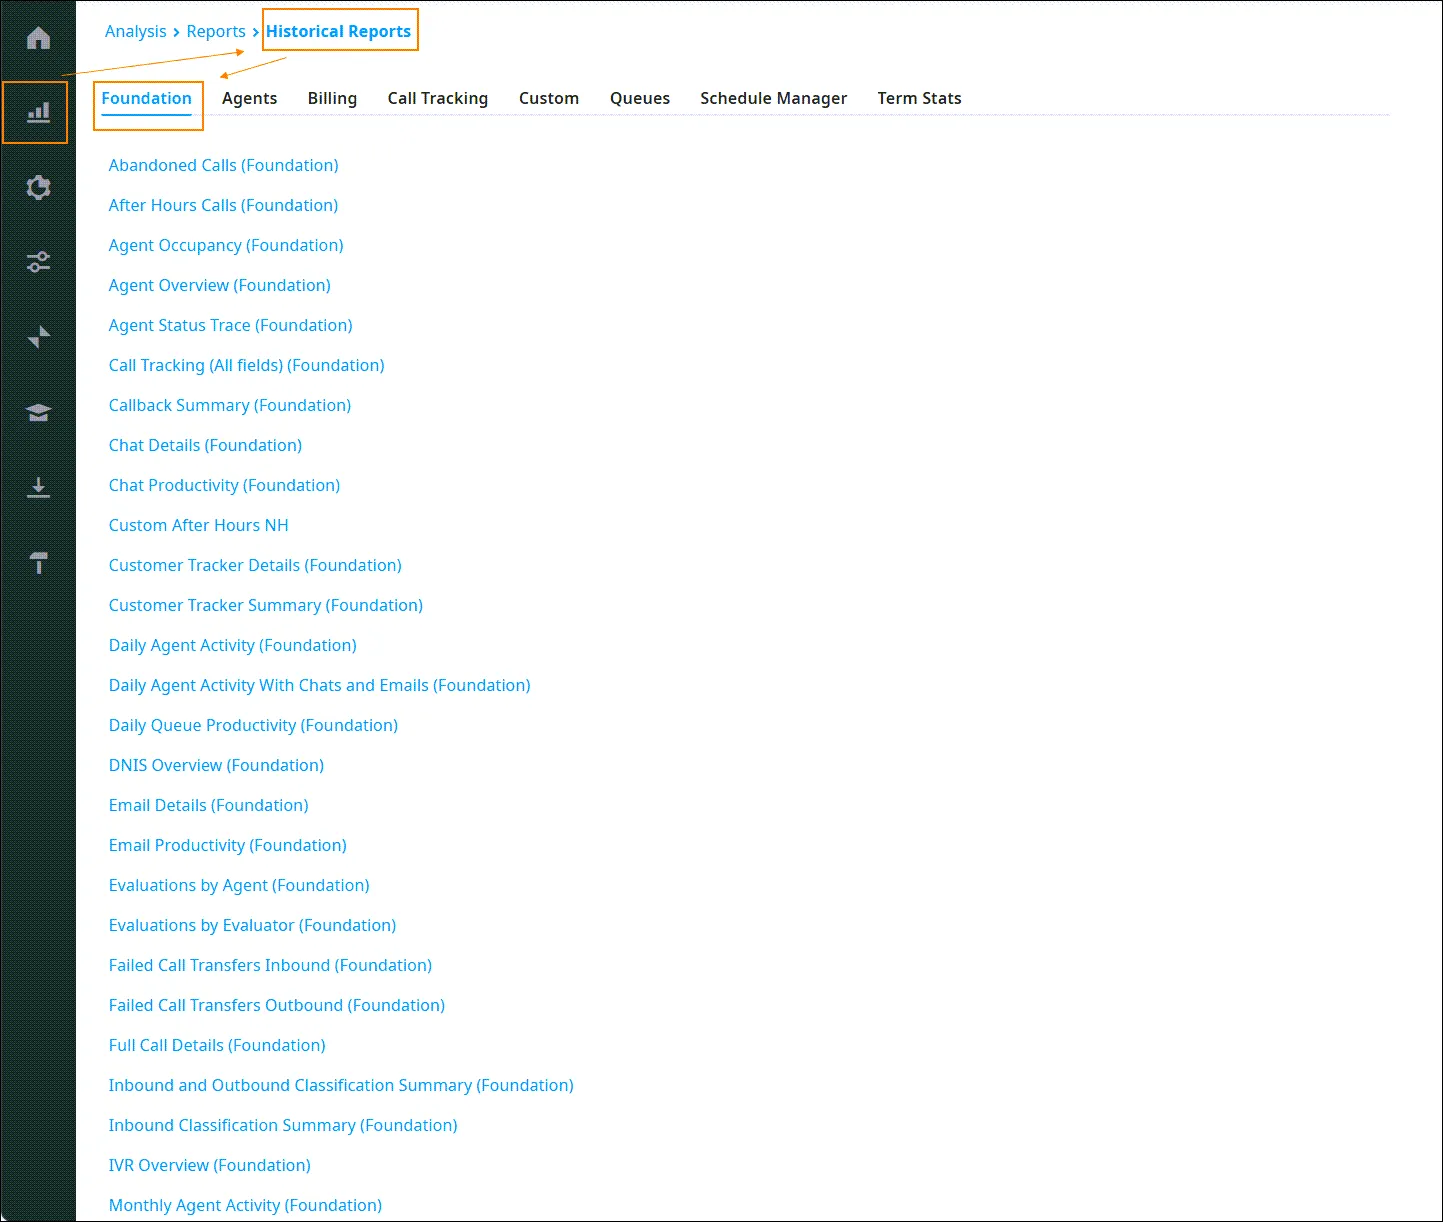Open the Billing tab
The height and width of the screenshot is (1222, 1443).
(x=332, y=98)
